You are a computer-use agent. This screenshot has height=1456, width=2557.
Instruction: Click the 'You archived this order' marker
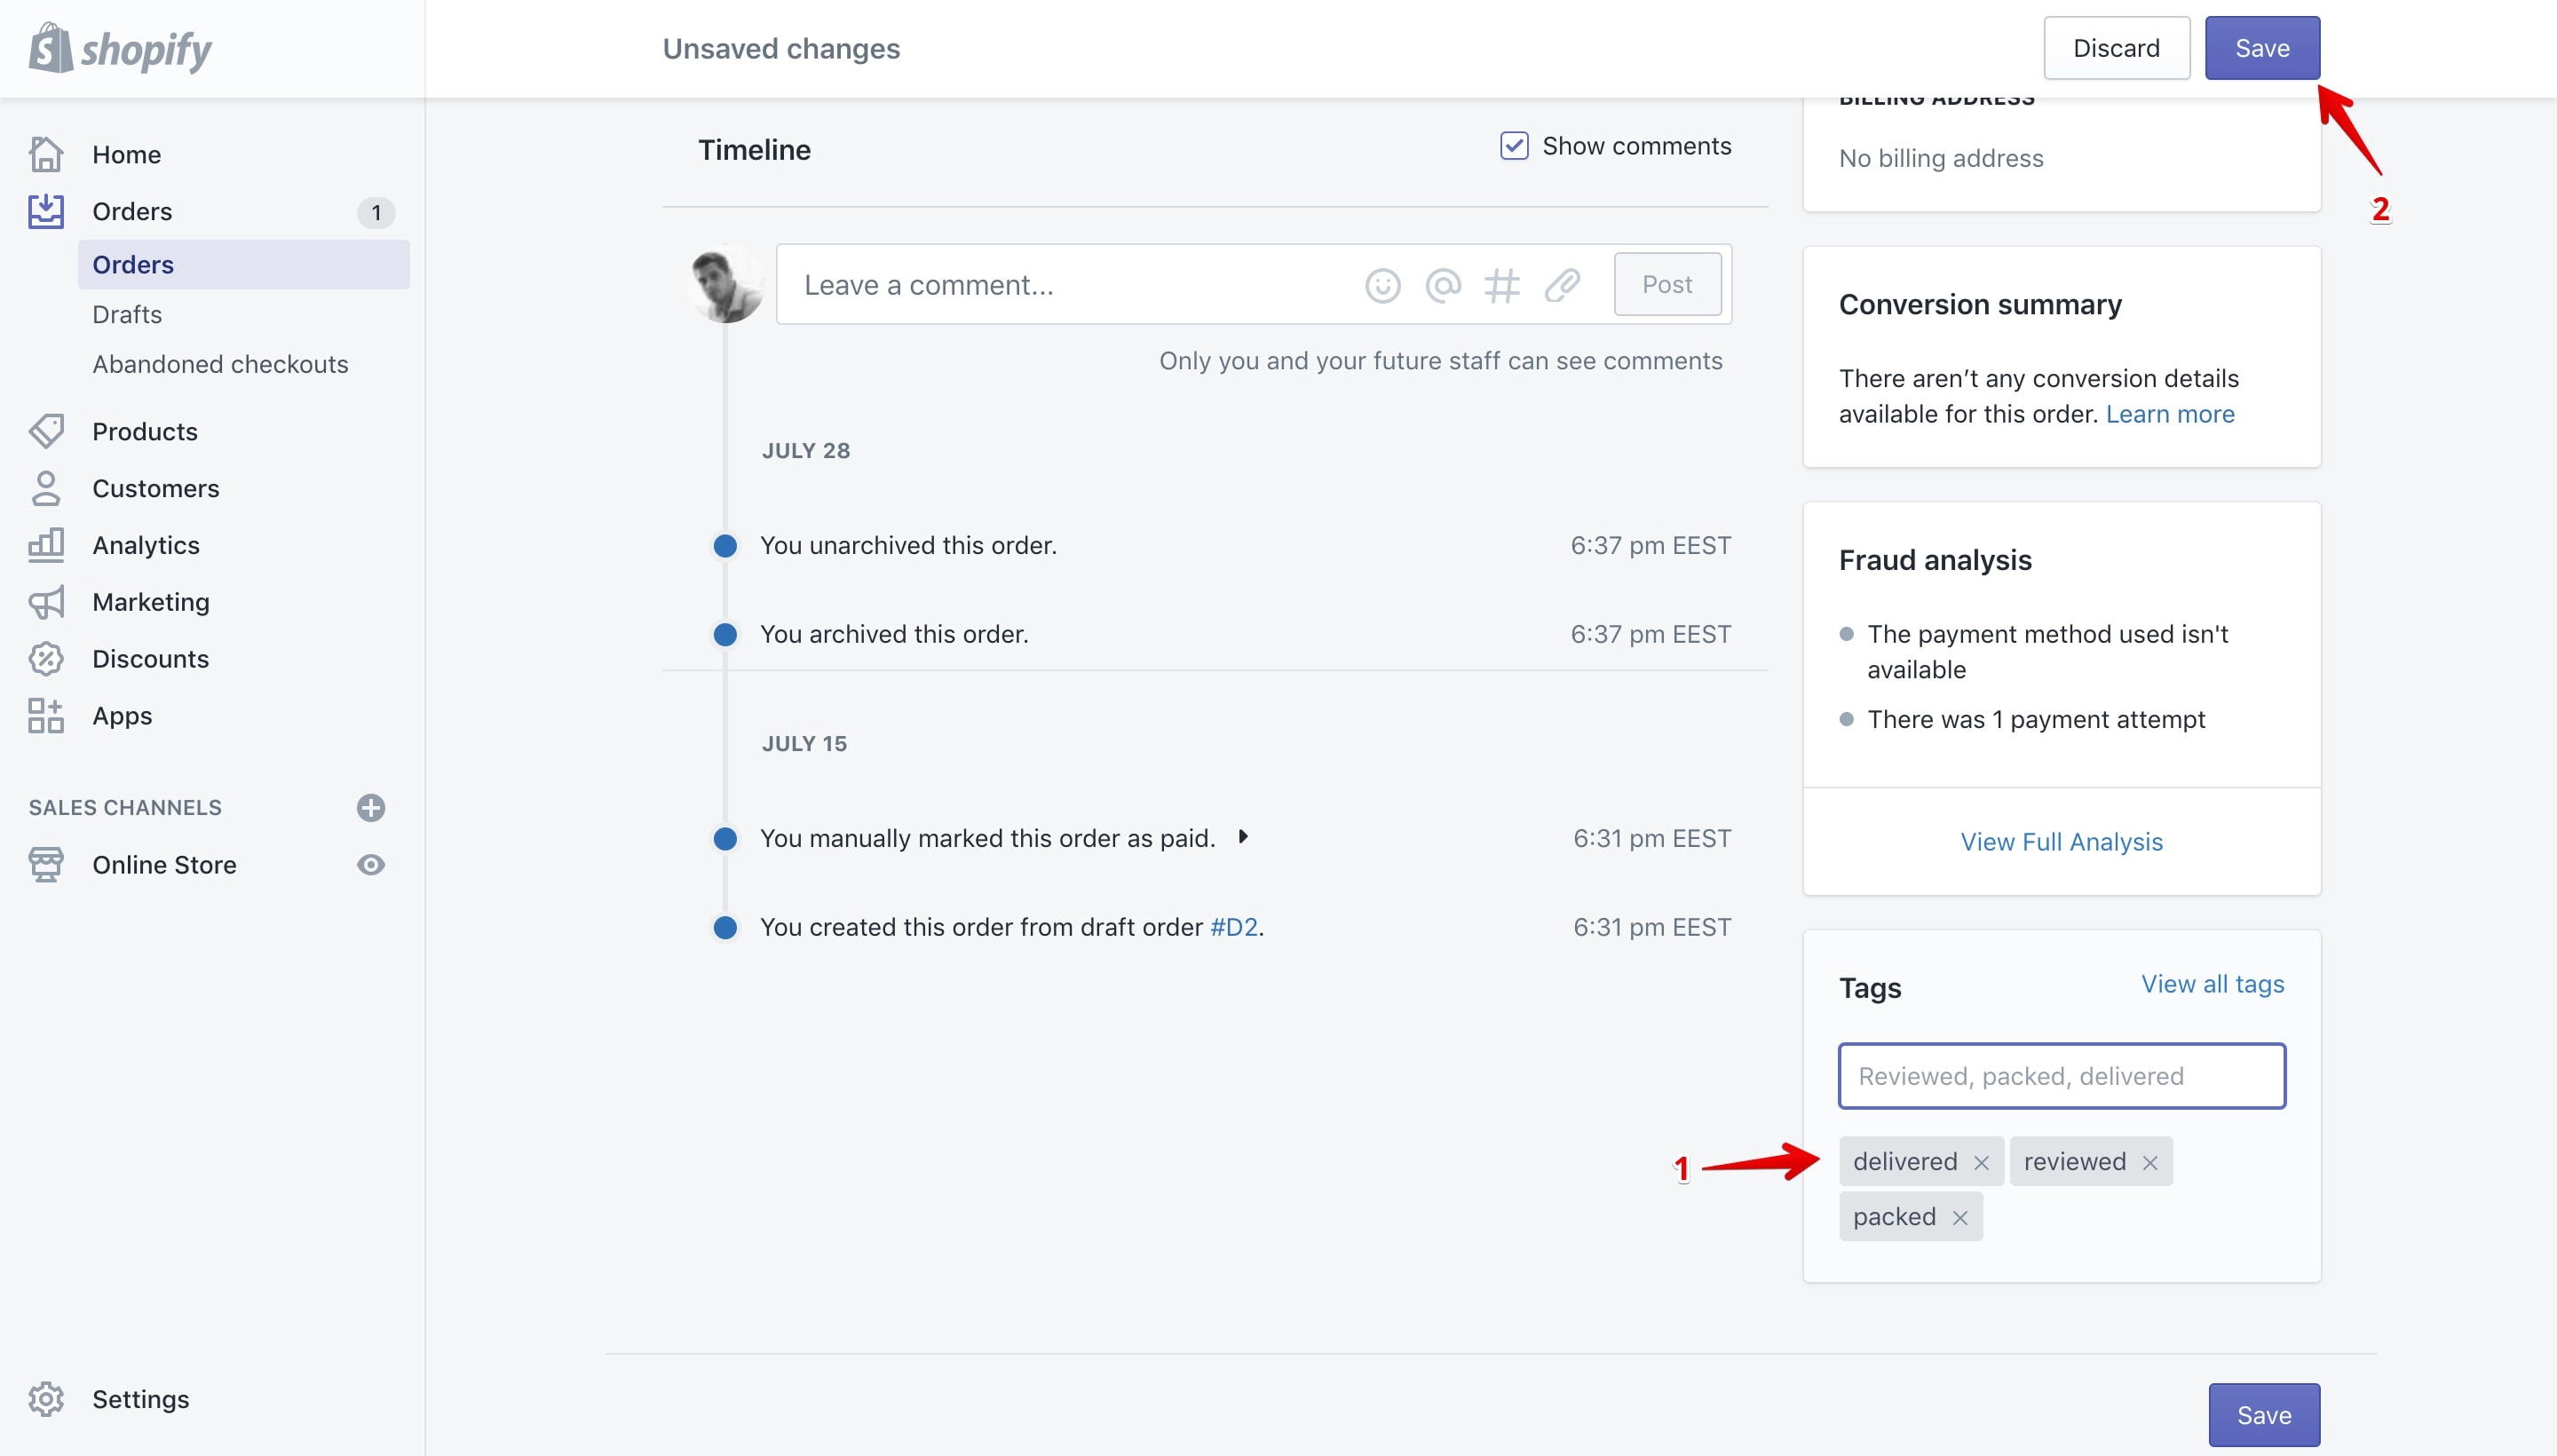[725, 635]
